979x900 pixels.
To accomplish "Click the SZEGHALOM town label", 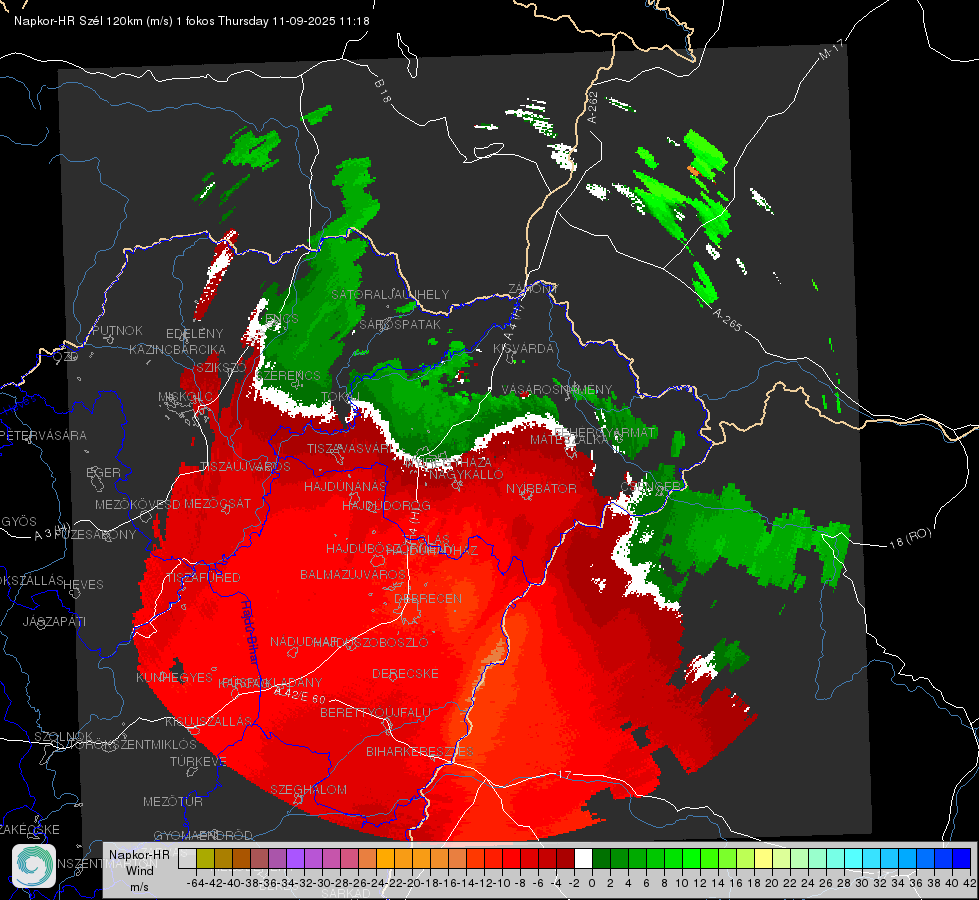I will [308, 789].
